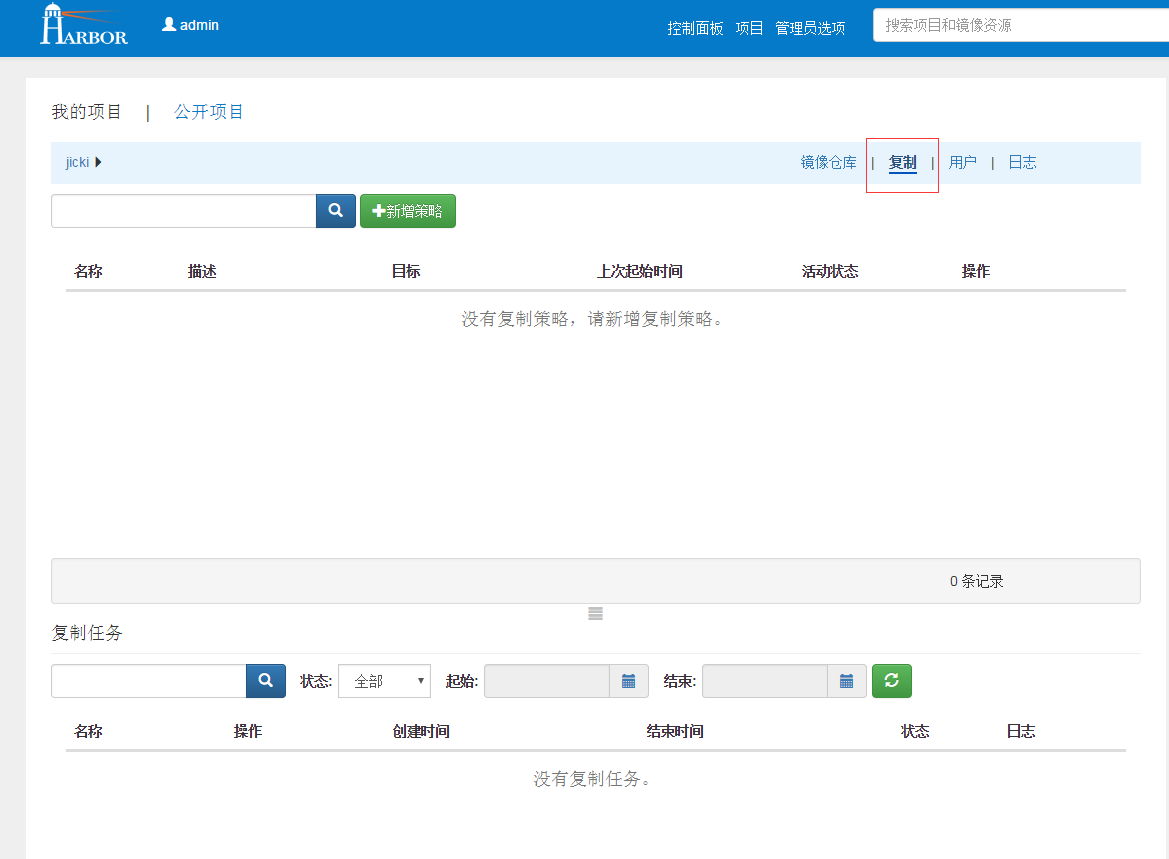Image resolution: width=1169 pixels, height=859 pixels.
Task: Expand the jicki project switcher arrow
Action: coord(98,162)
